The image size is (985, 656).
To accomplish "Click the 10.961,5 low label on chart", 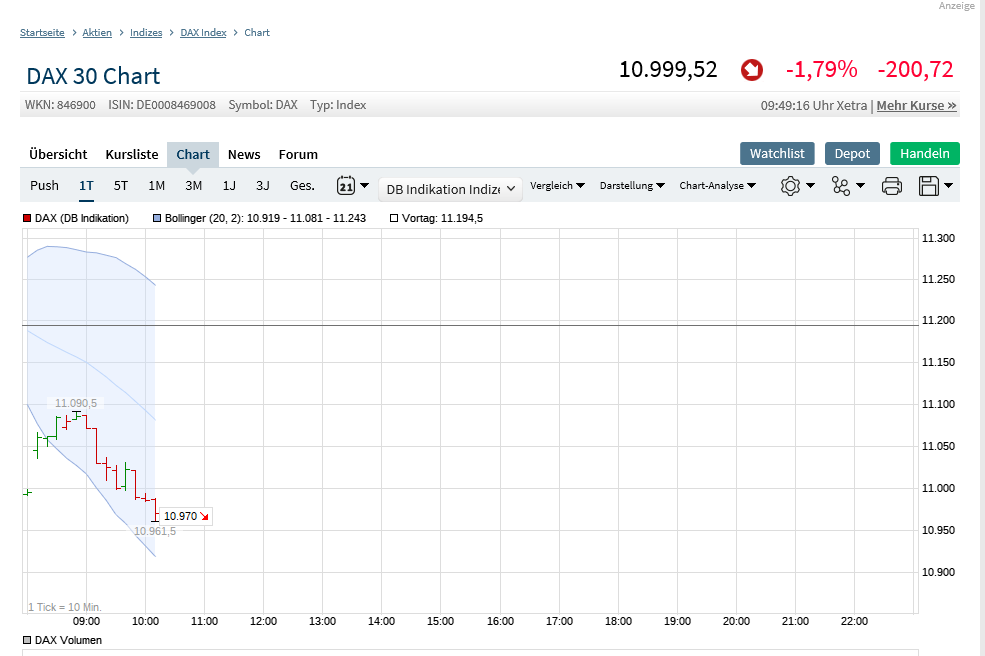I will click(x=155, y=532).
